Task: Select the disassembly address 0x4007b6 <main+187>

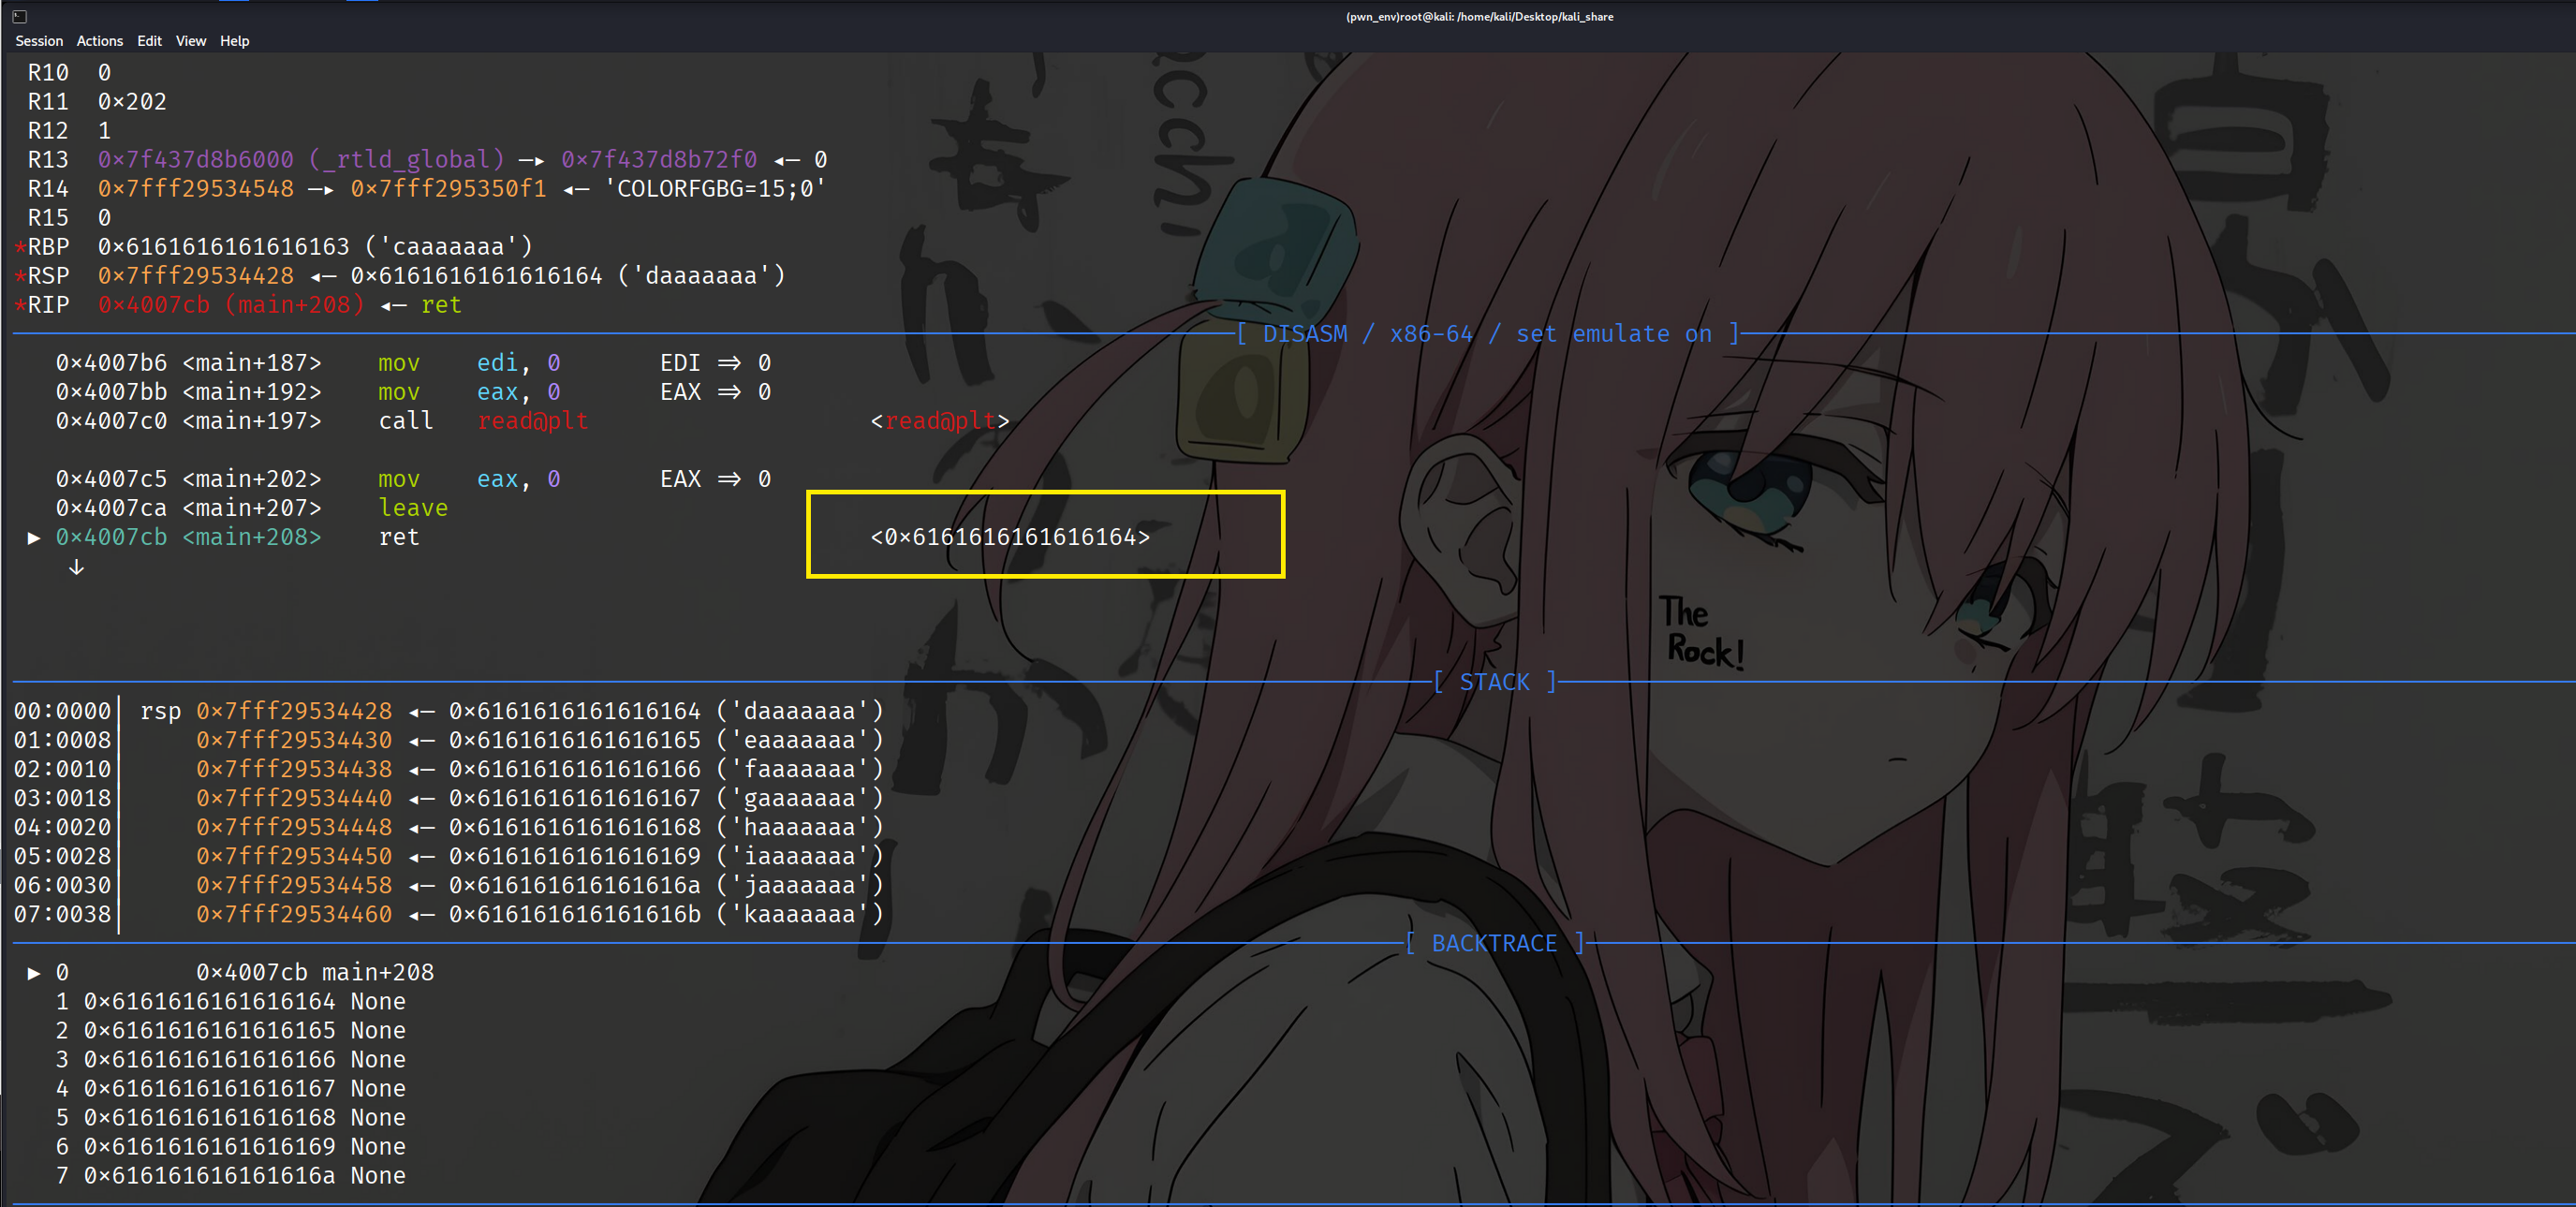Action: pyautogui.click(x=189, y=363)
